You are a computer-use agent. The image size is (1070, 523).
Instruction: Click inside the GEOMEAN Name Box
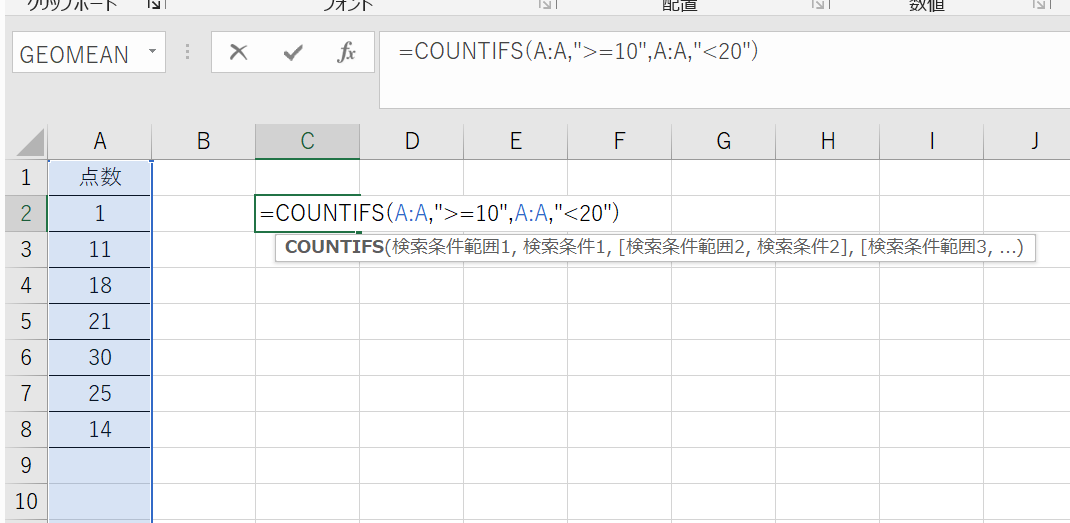[75, 54]
